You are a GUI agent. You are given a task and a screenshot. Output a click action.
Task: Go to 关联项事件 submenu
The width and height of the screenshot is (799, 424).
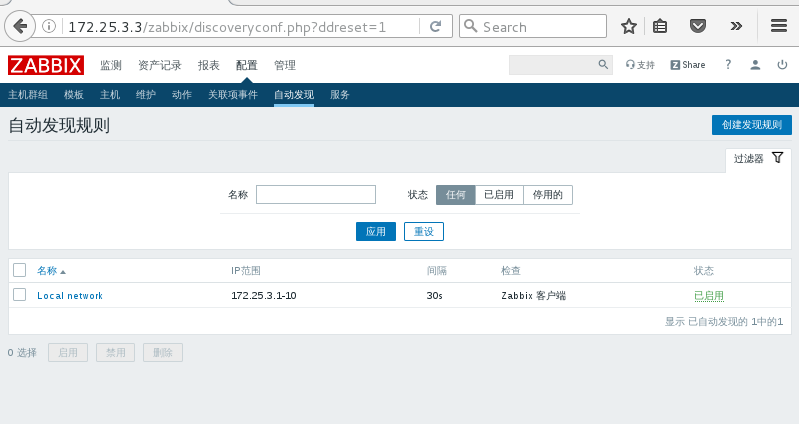(233, 95)
